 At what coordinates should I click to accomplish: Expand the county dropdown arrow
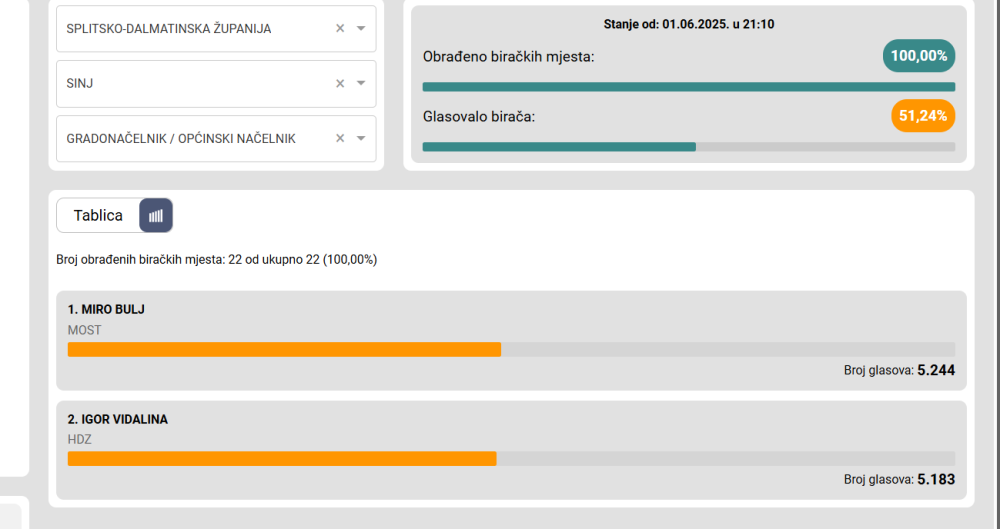(361, 28)
